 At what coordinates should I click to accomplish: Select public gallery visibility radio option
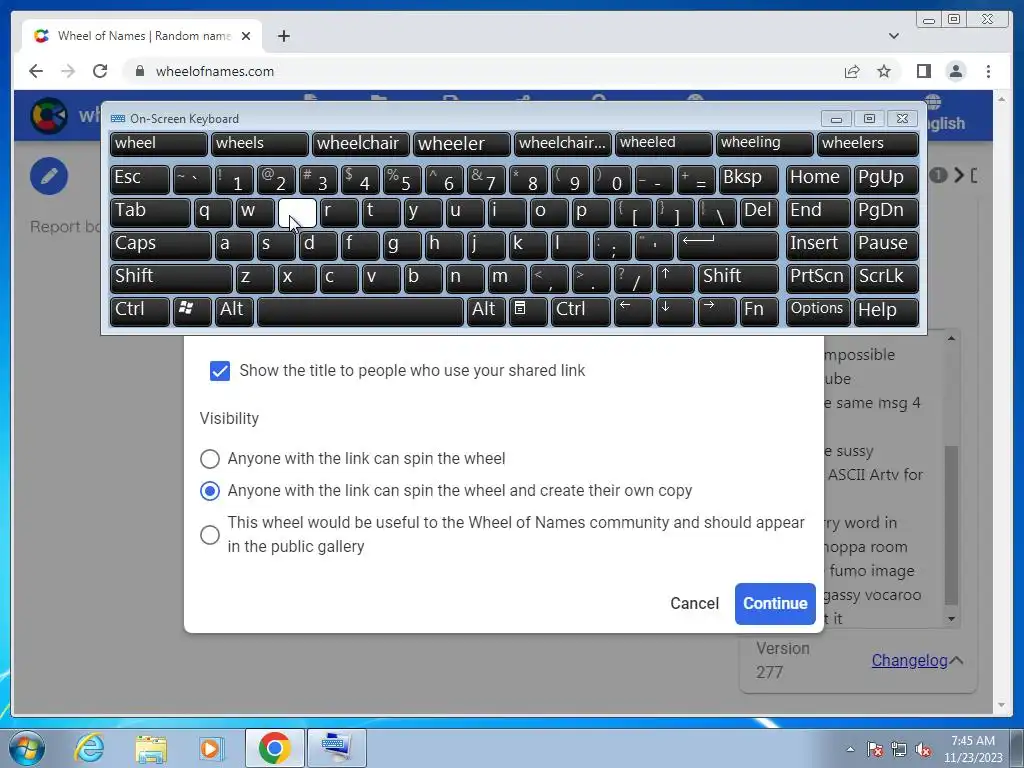pos(210,535)
